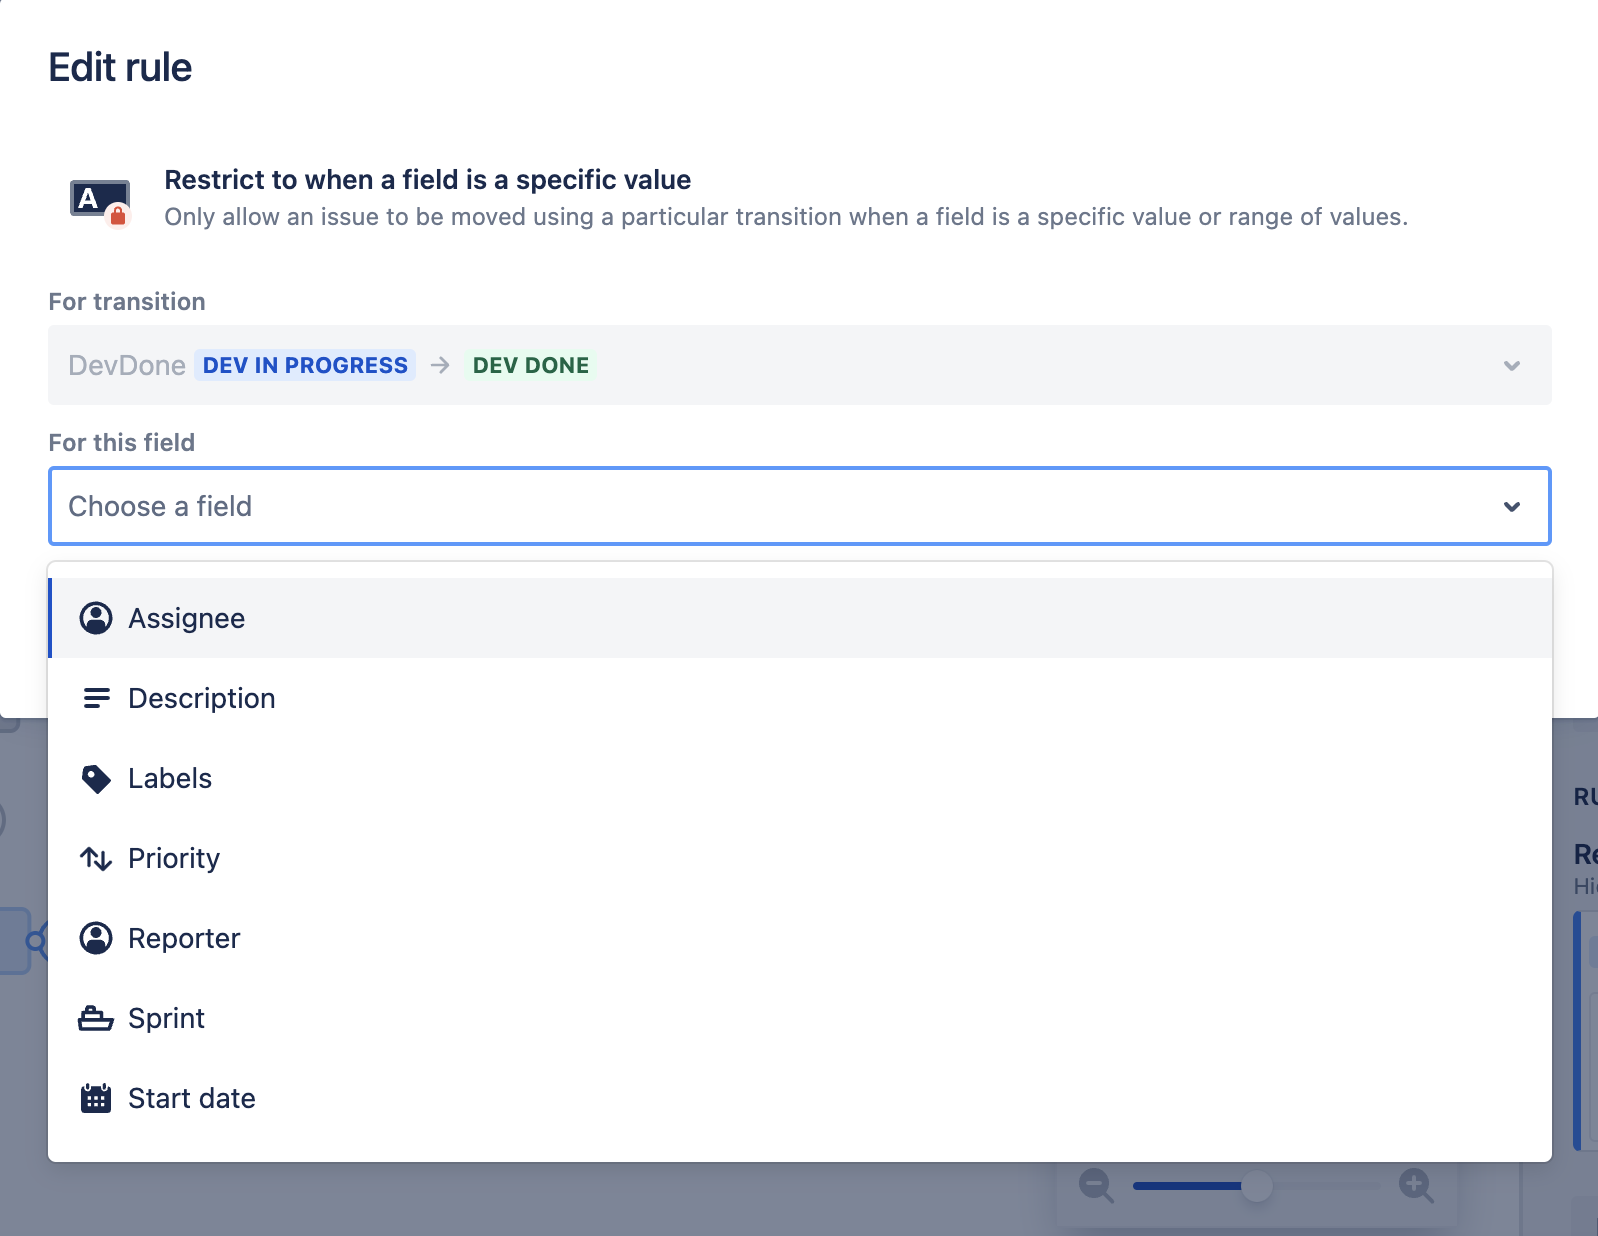Click the Sprint ship icon
This screenshot has height=1236, width=1598.
coord(96,1018)
